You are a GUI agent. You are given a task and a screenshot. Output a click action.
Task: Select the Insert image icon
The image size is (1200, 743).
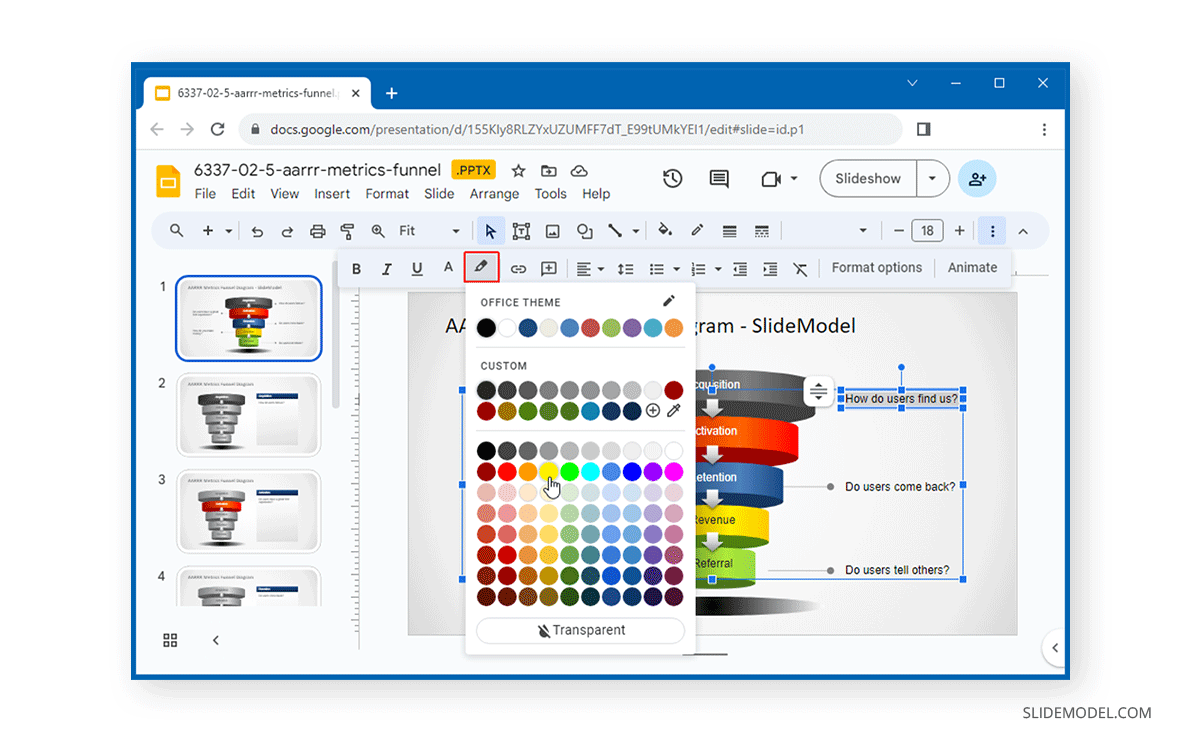tap(552, 230)
